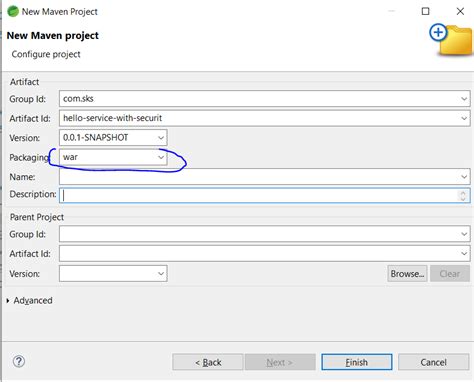This screenshot has height=382, width=474.
Task: Click inside the Description text field
Action: click(x=265, y=195)
